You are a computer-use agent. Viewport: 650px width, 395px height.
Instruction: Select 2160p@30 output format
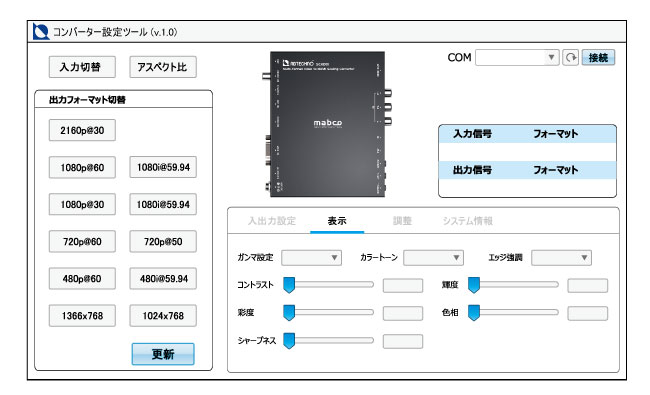pyautogui.click(x=82, y=131)
